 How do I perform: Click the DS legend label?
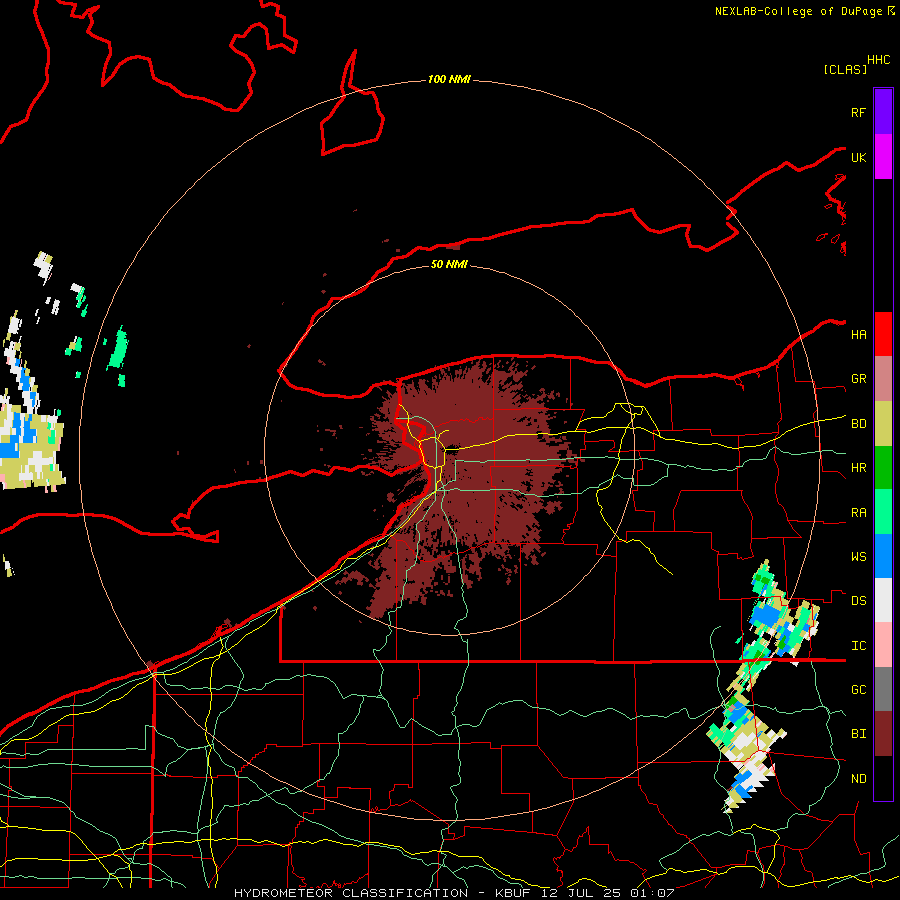click(x=858, y=601)
